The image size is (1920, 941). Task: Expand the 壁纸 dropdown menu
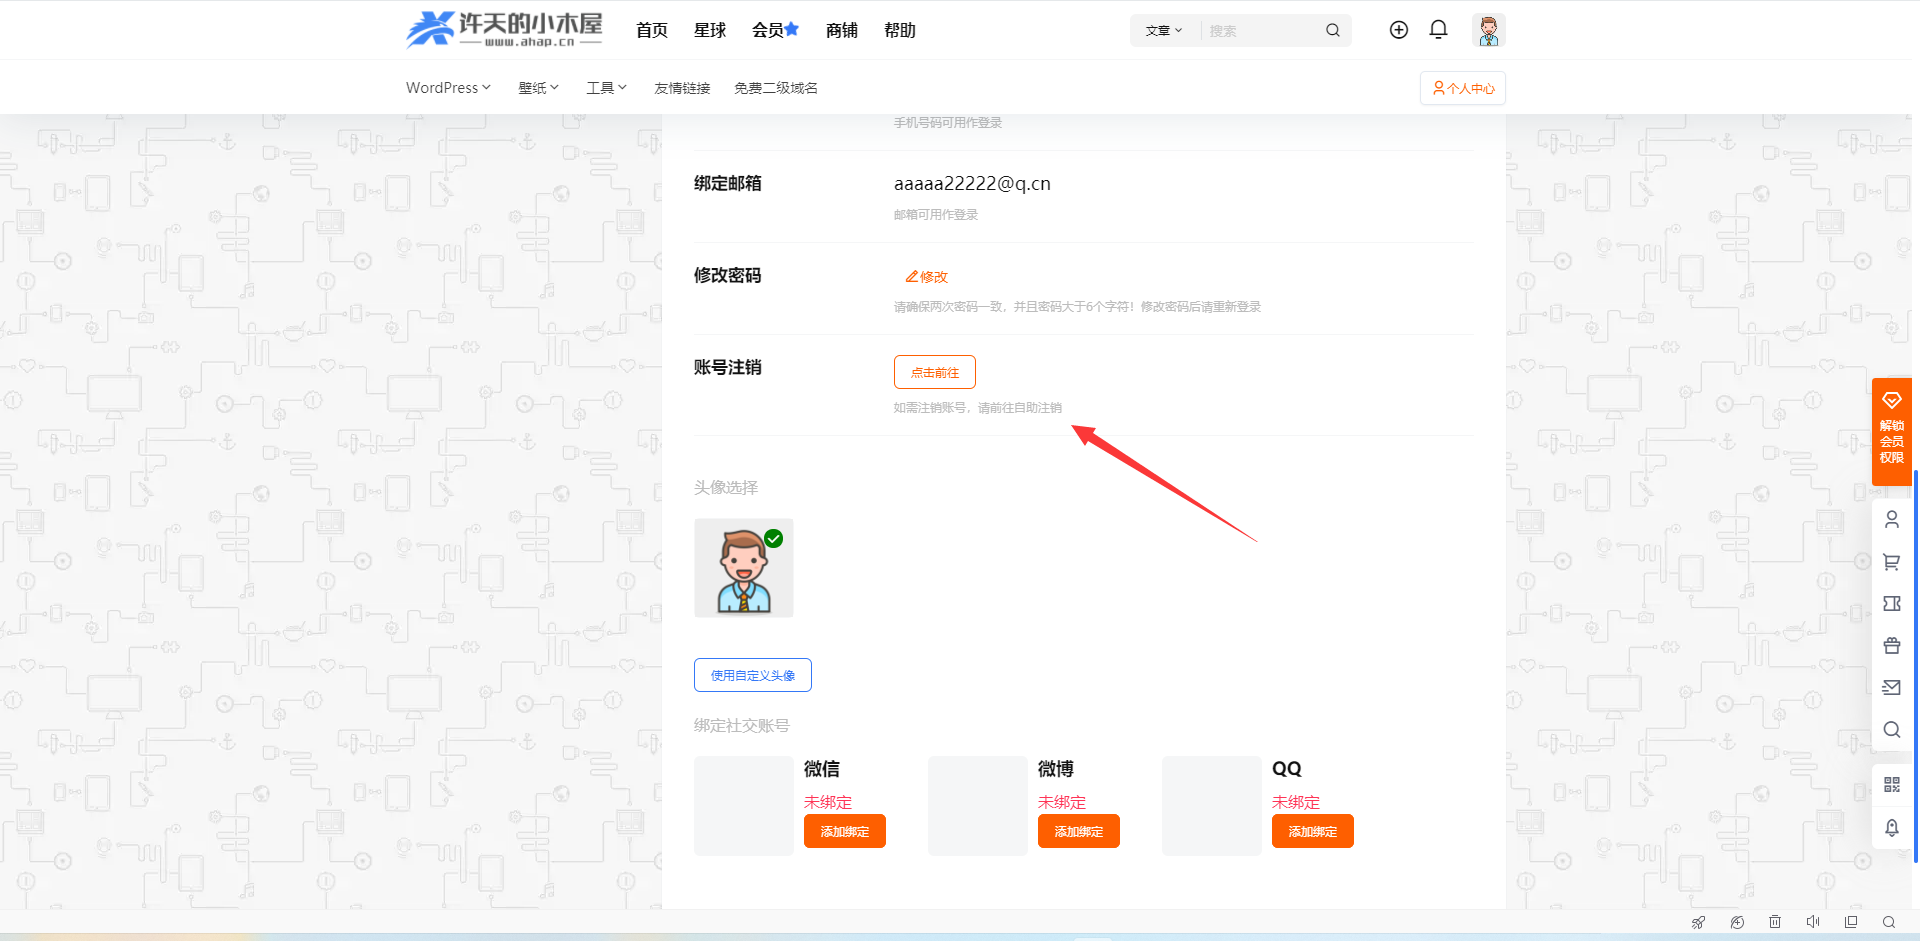tap(538, 87)
